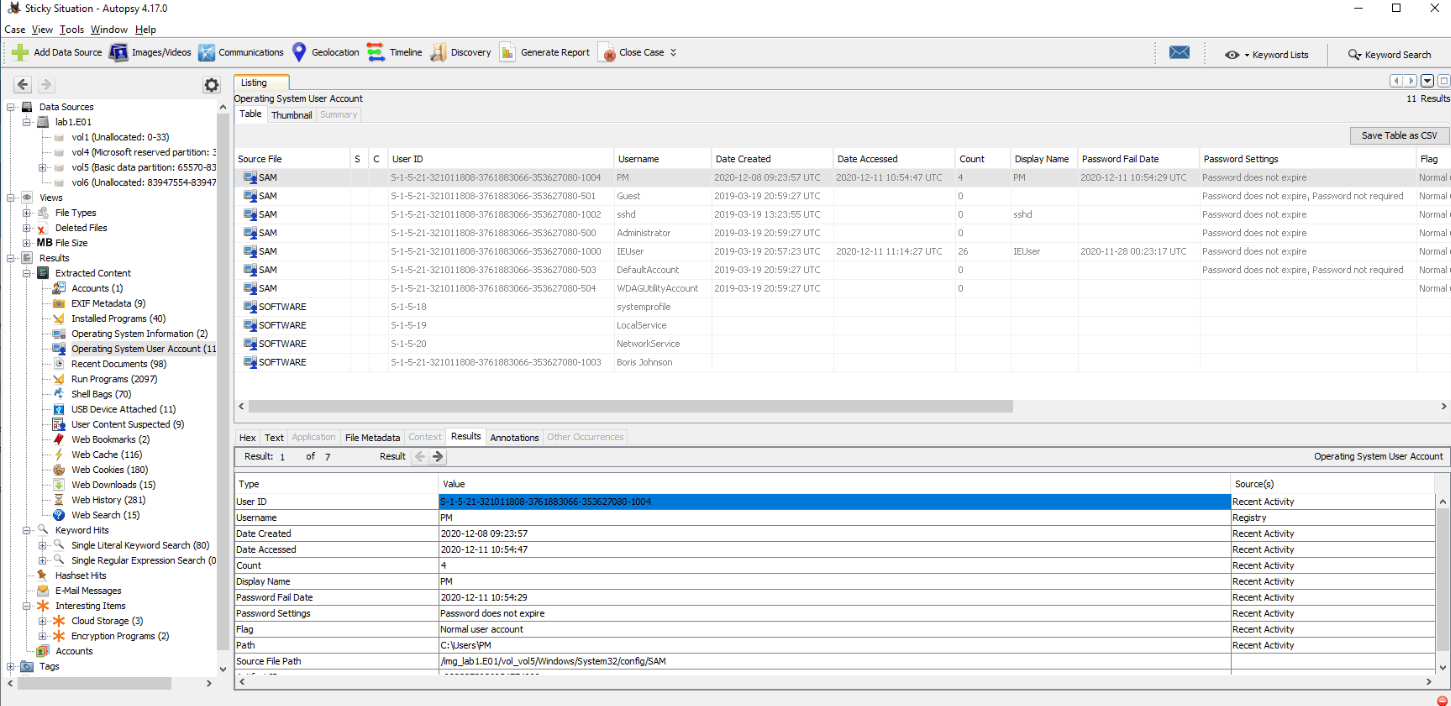Select Web Cookies (180) tree item
The width and height of the screenshot is (1451, 706).
pyautogui.click(x=109, y=470)
